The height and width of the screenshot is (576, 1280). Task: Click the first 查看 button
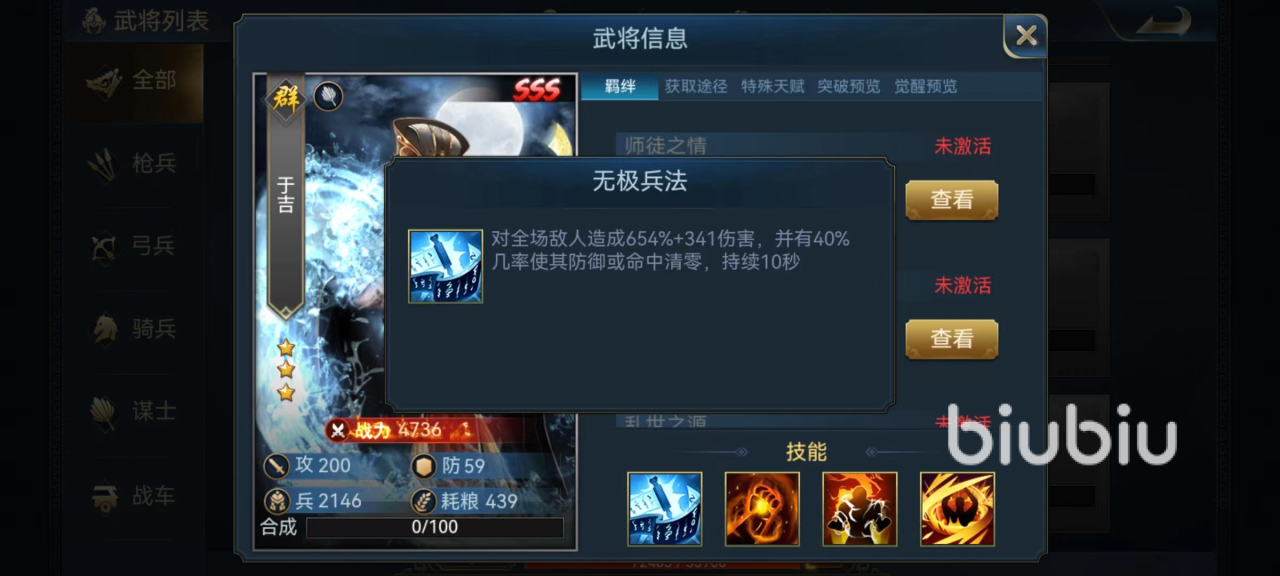point(952,200)
